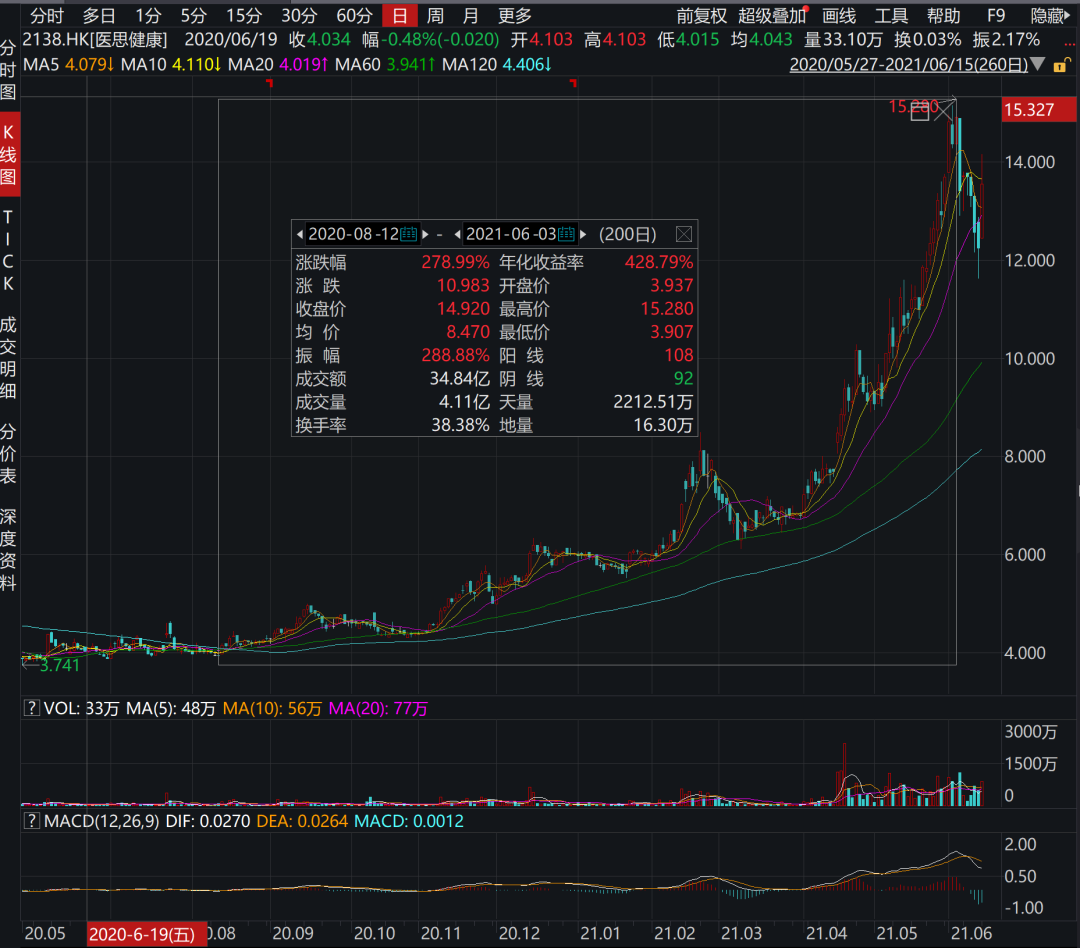1080x948 pixels.
Task: Step end date 2021-06-03 forward
Action: pyautogui.click(x=583, y=234)
